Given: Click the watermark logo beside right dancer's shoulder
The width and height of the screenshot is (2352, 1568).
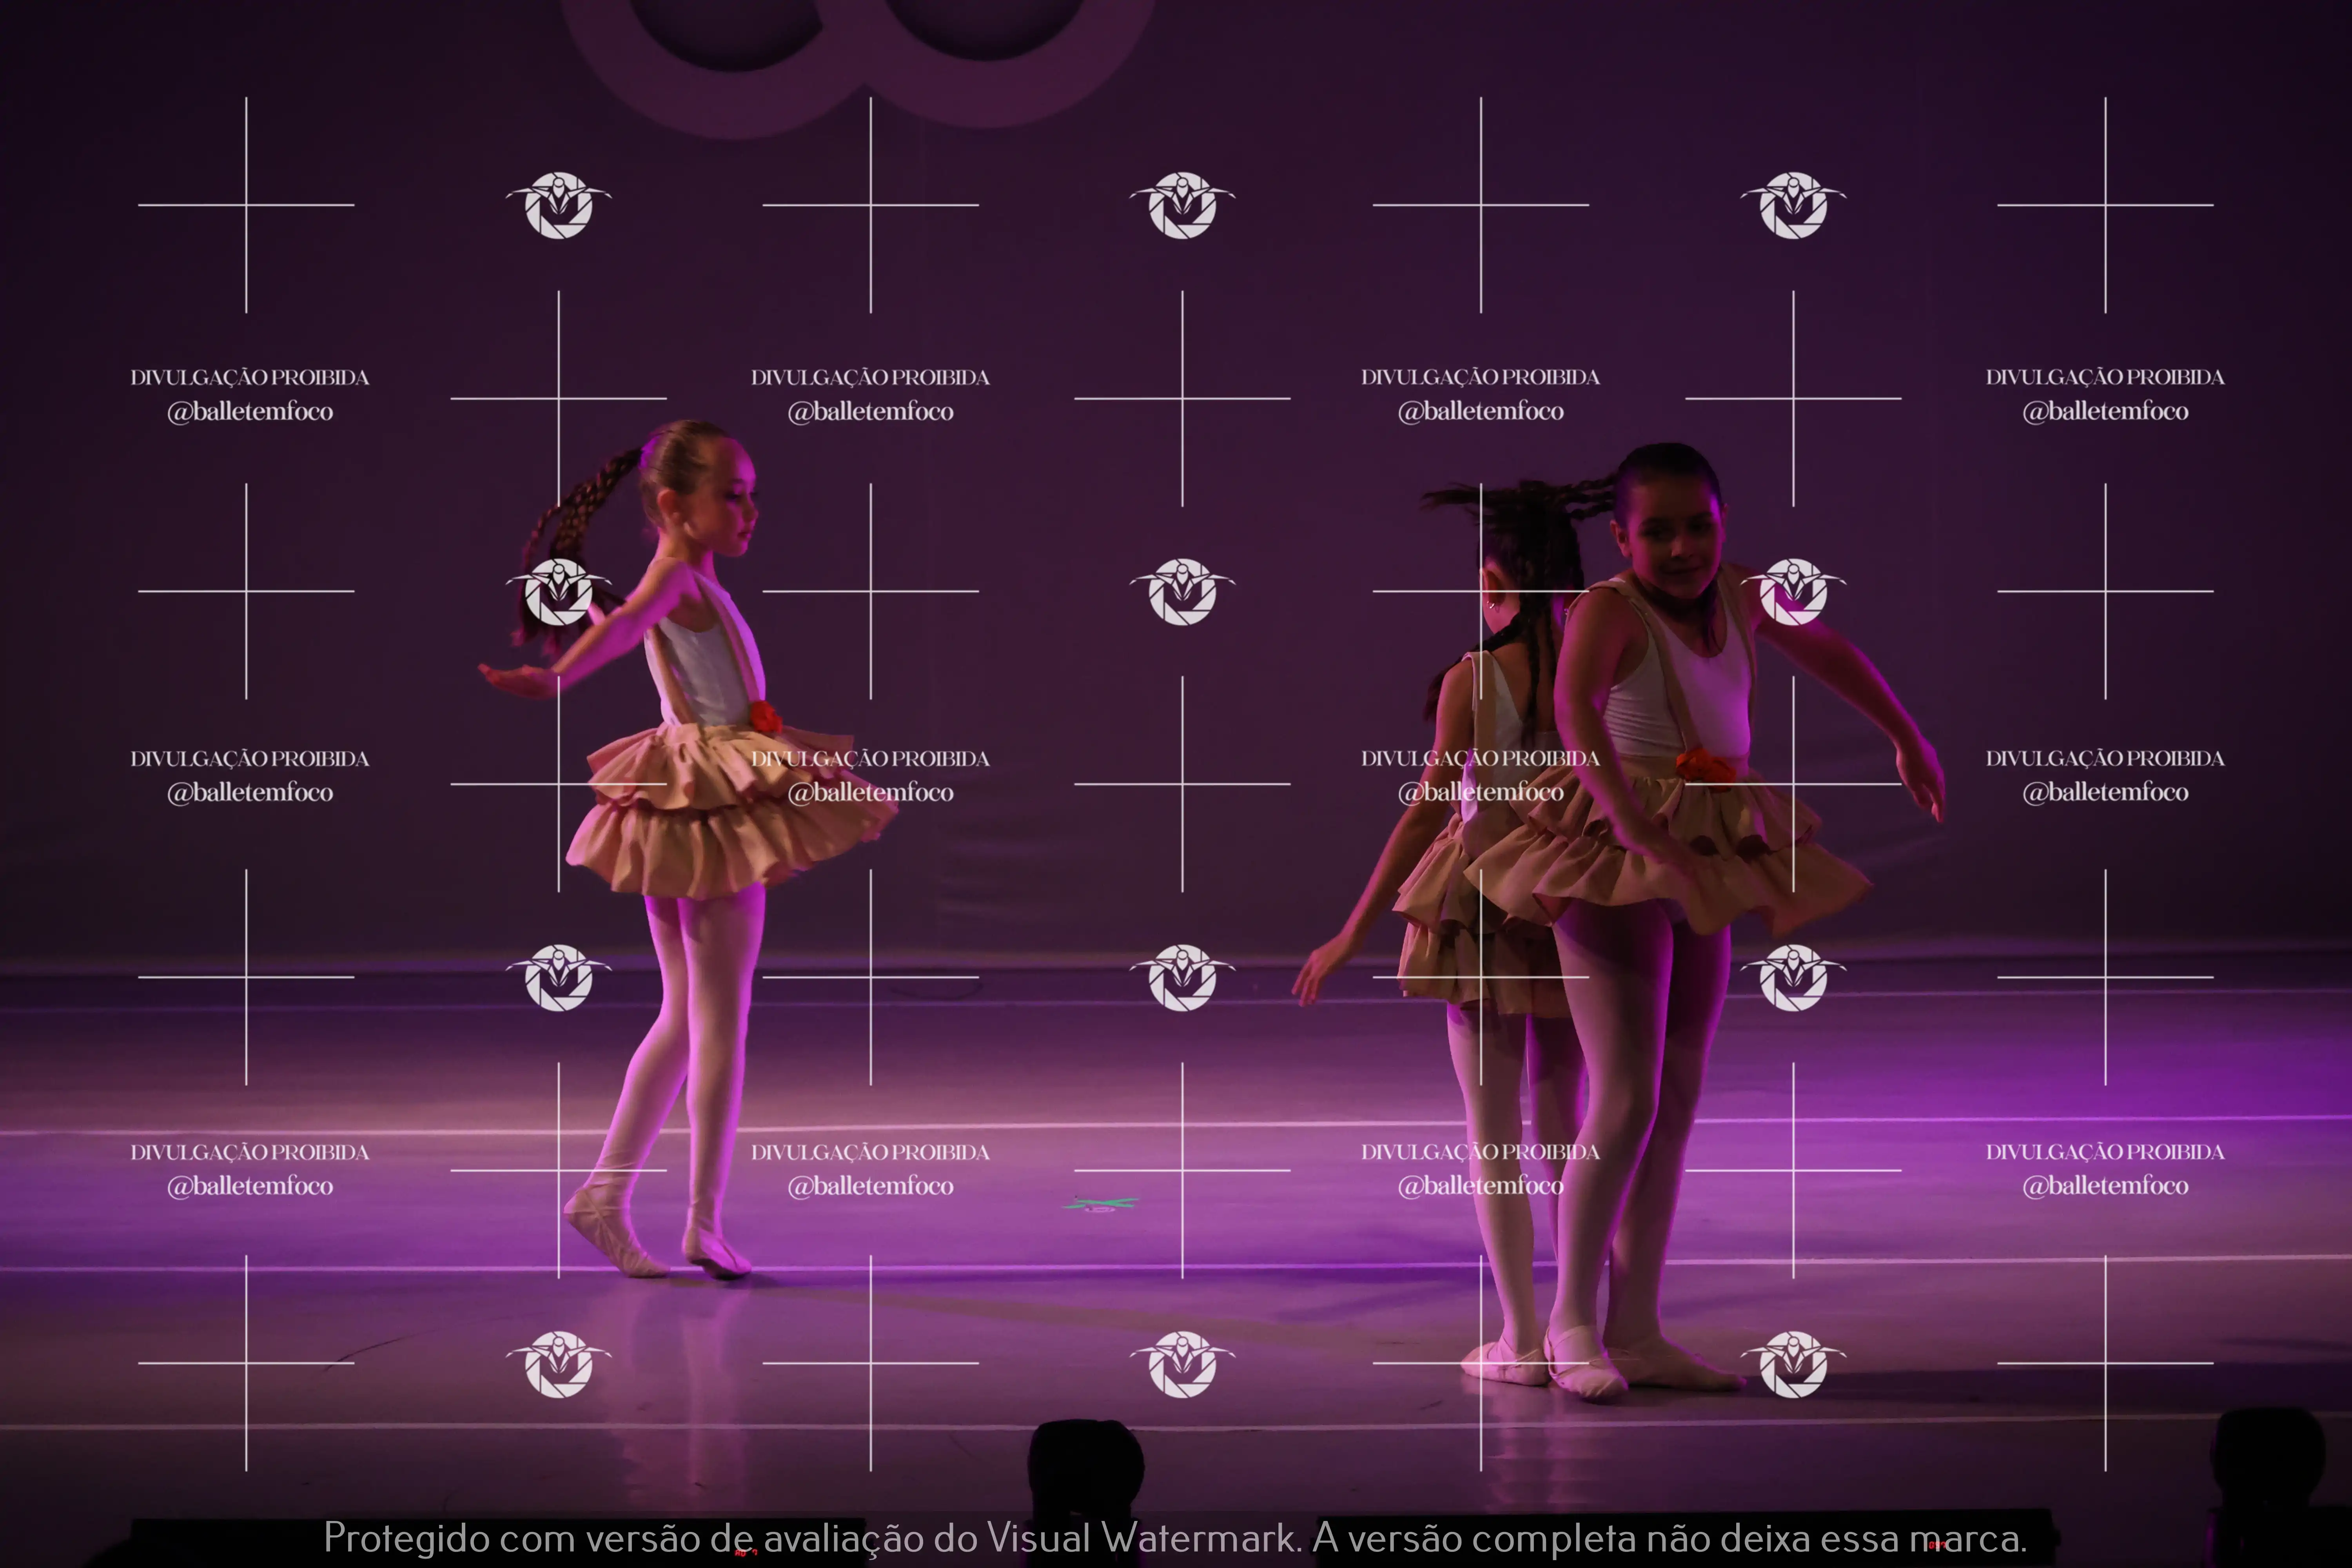Looking at the screenshot, I should point(1793,592).
